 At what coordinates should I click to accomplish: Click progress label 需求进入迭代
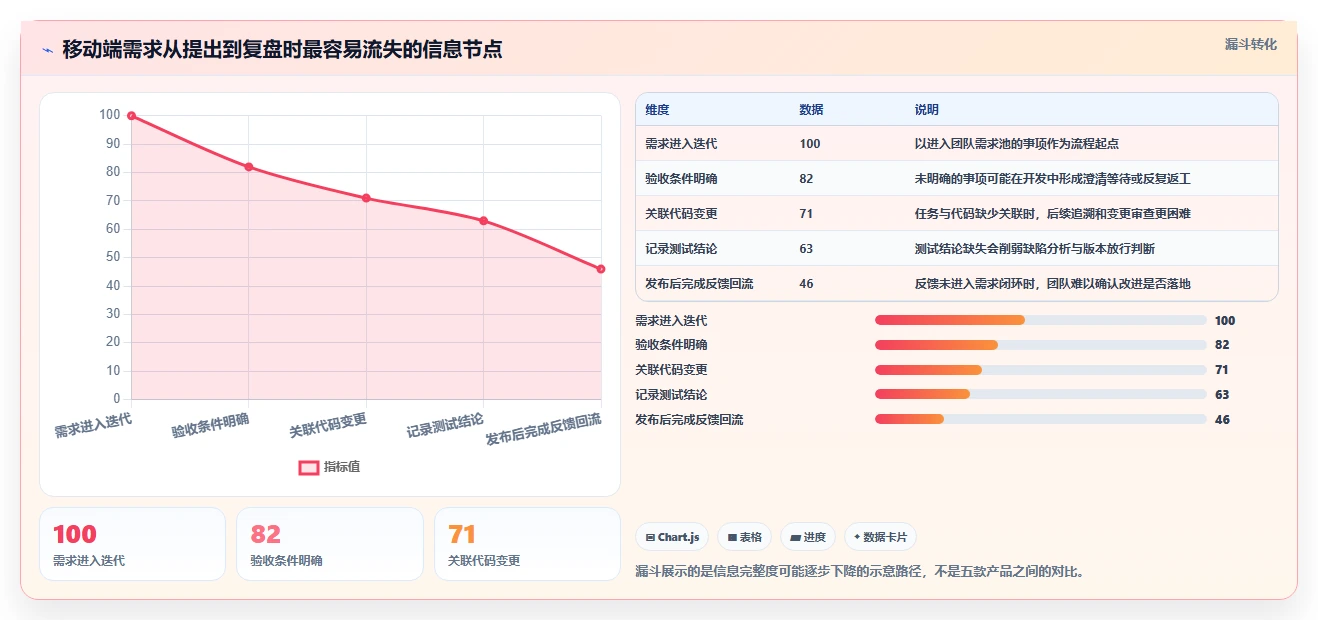click(x=671, y=321)
